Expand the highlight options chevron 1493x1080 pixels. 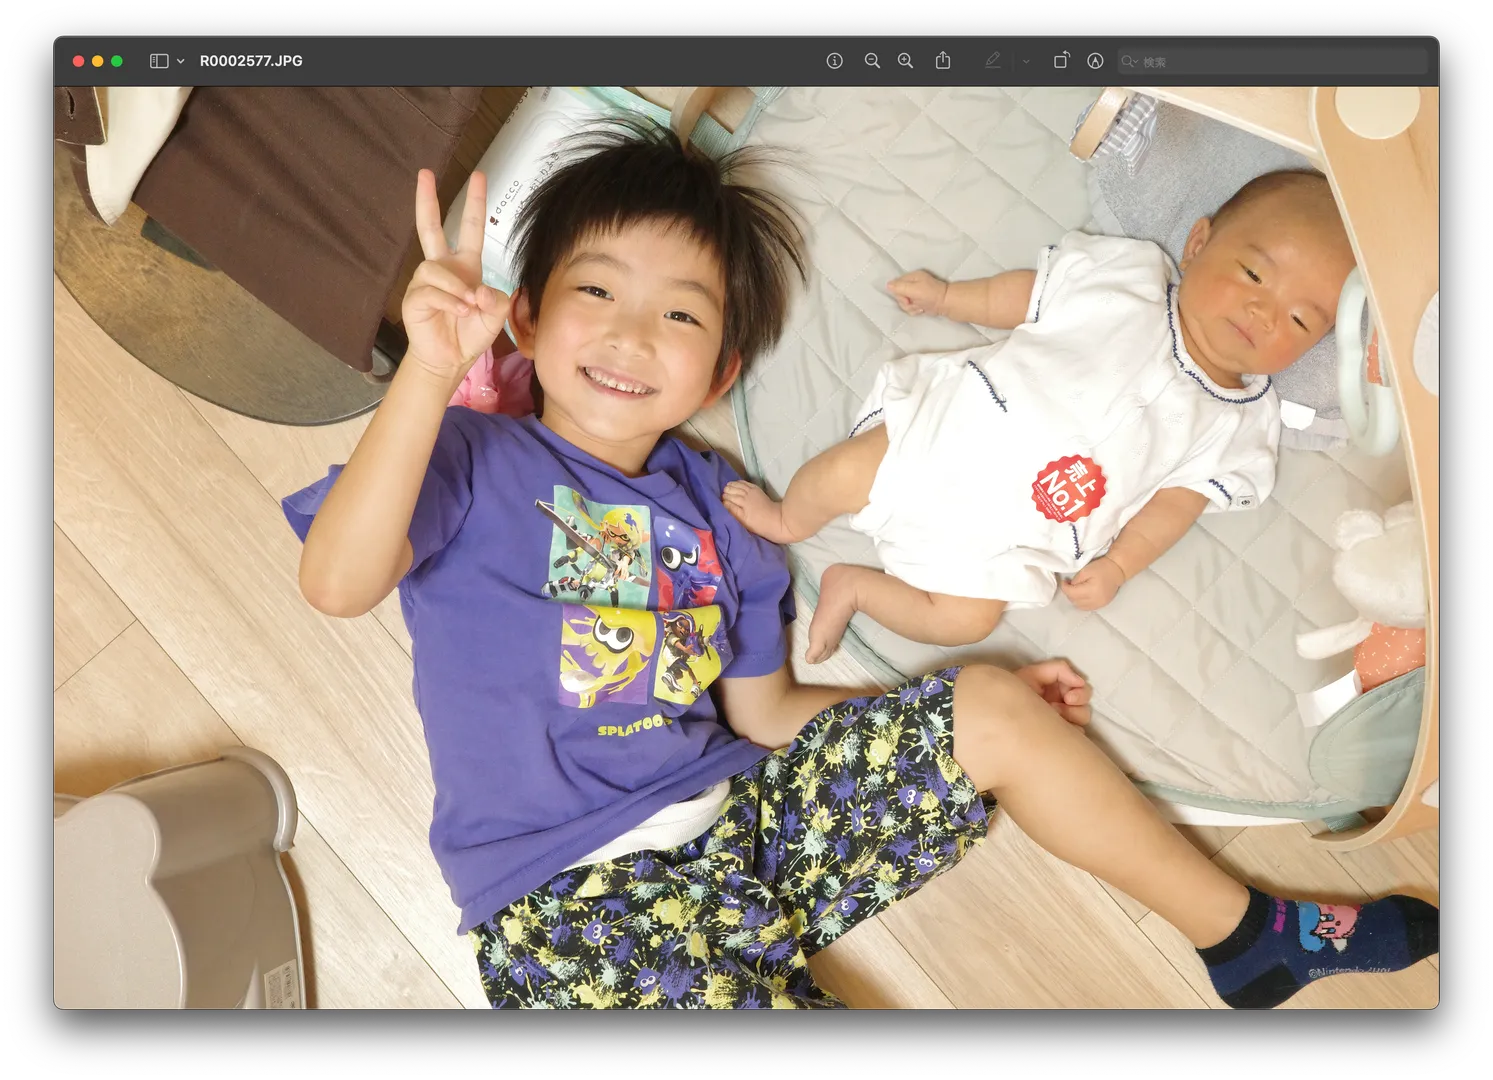tap(1026, 61)
